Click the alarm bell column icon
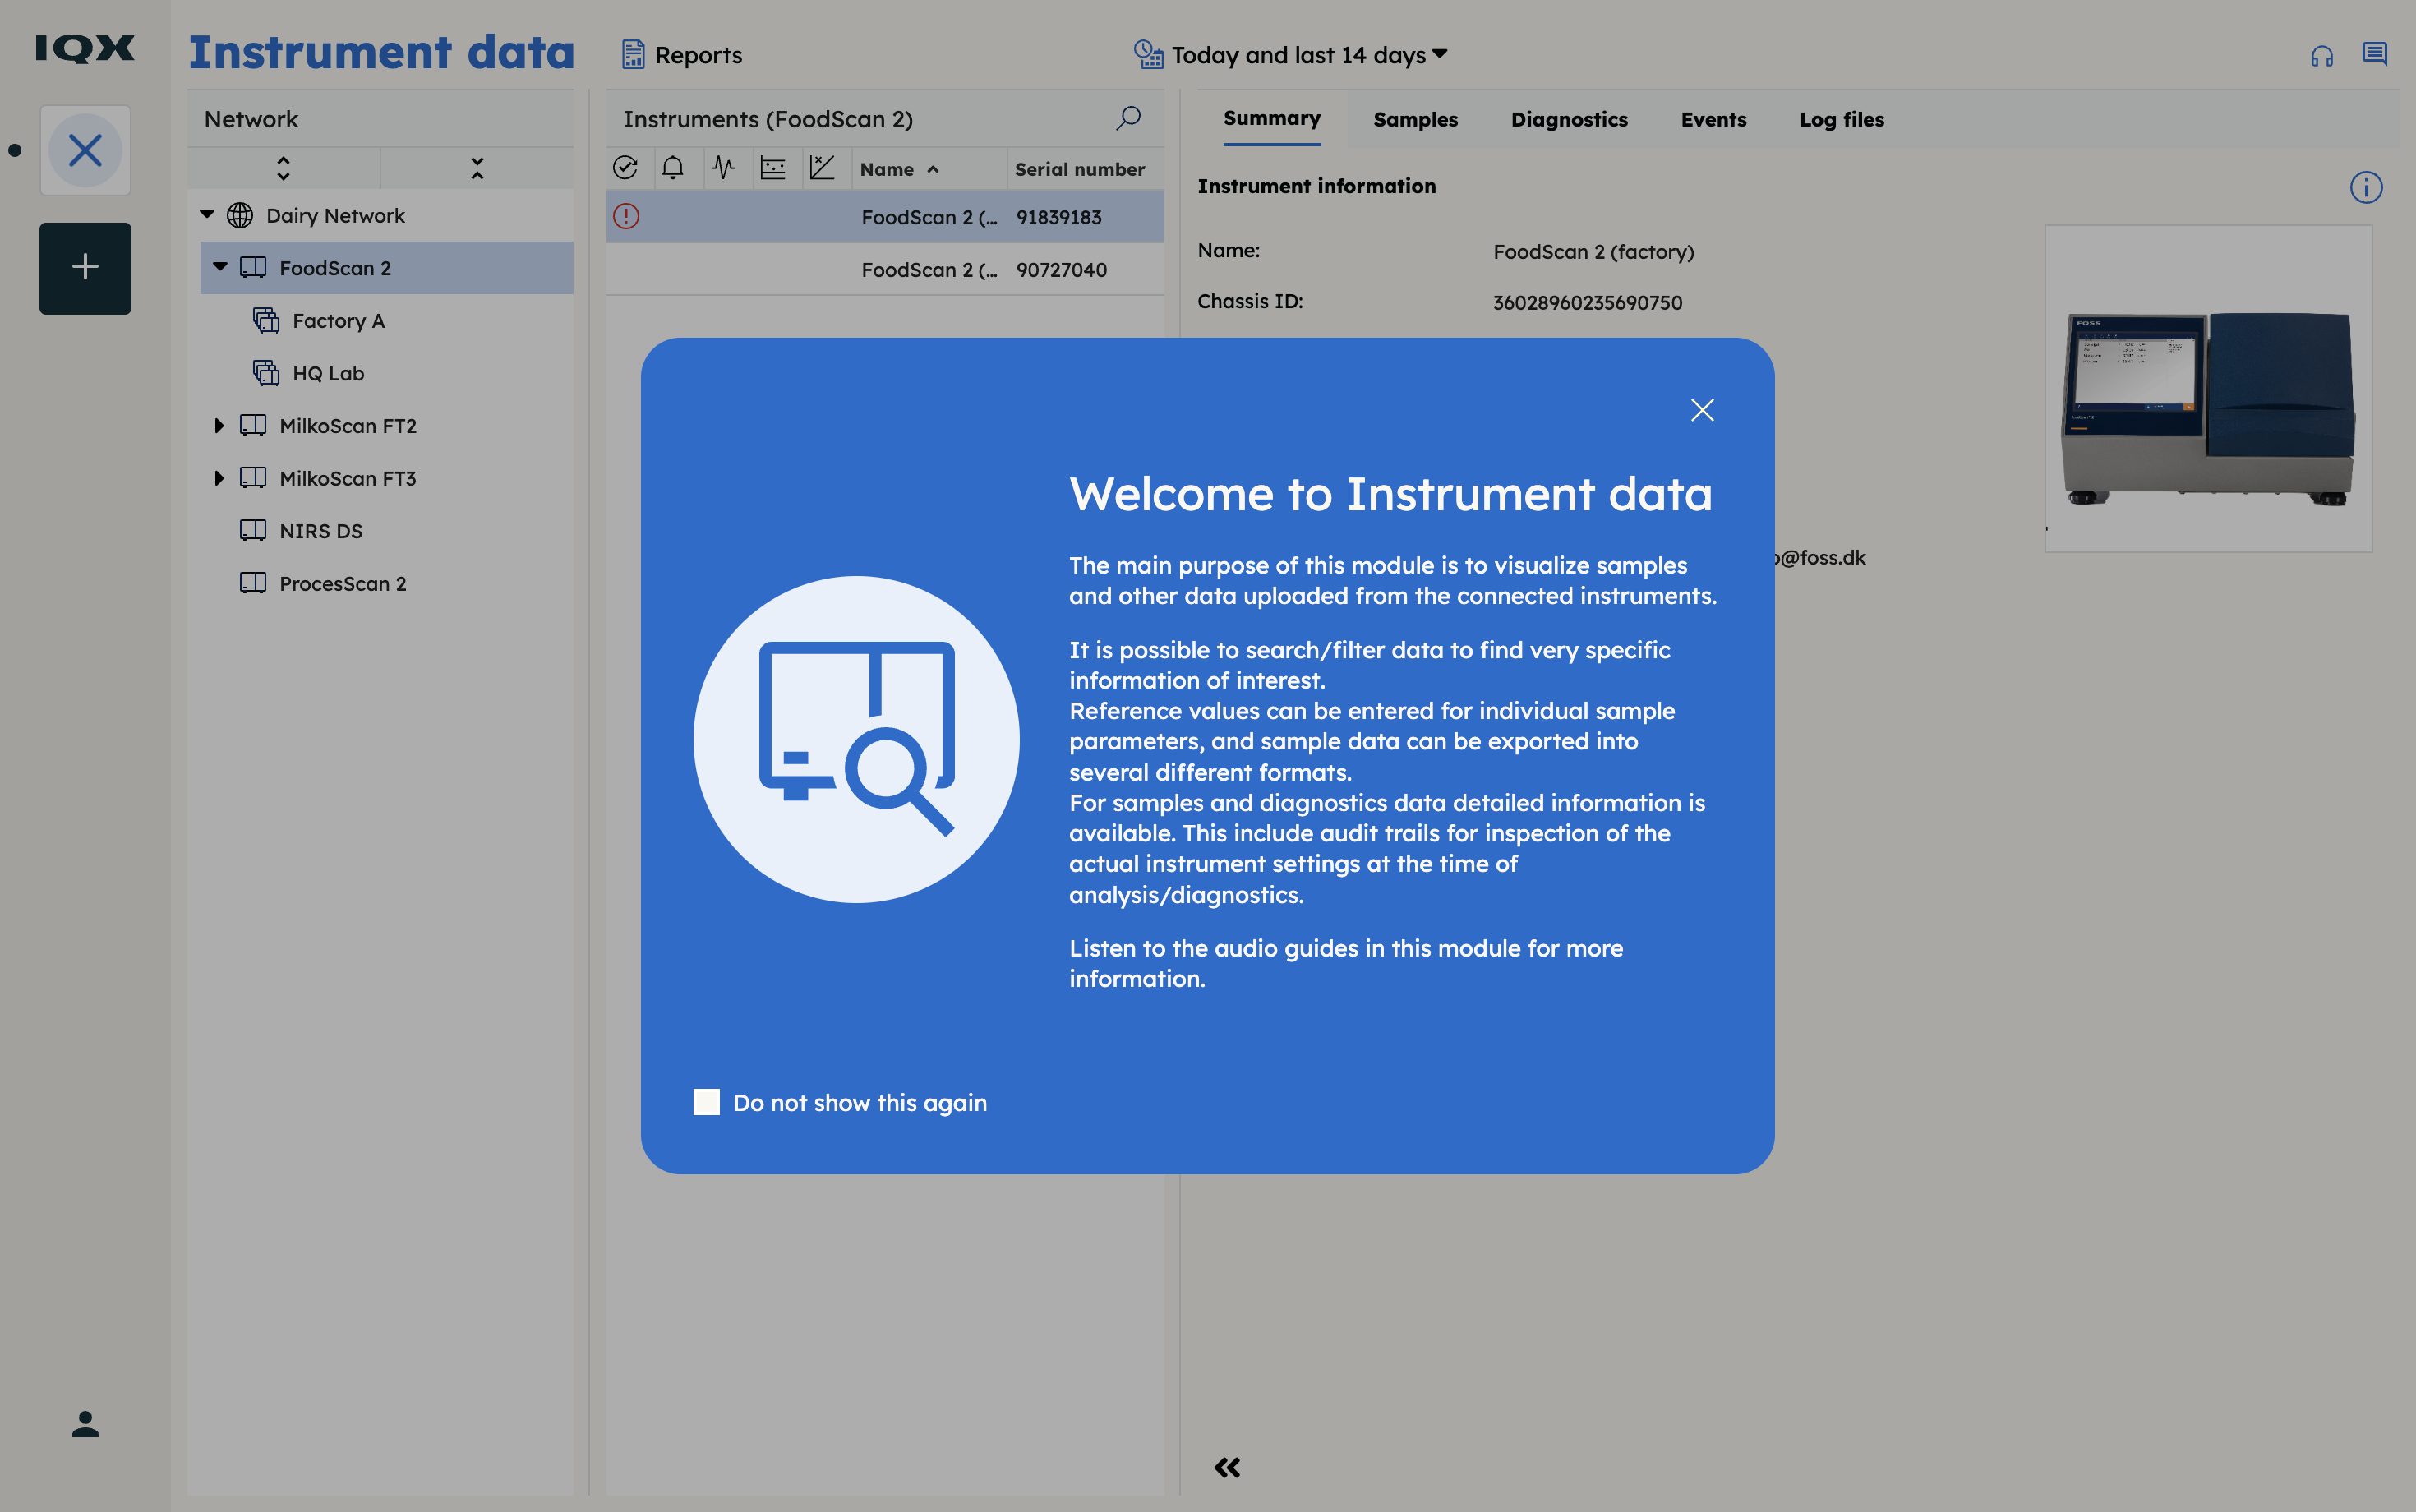The height and width of the screenshot is (1512, 2416). (673, 168)
